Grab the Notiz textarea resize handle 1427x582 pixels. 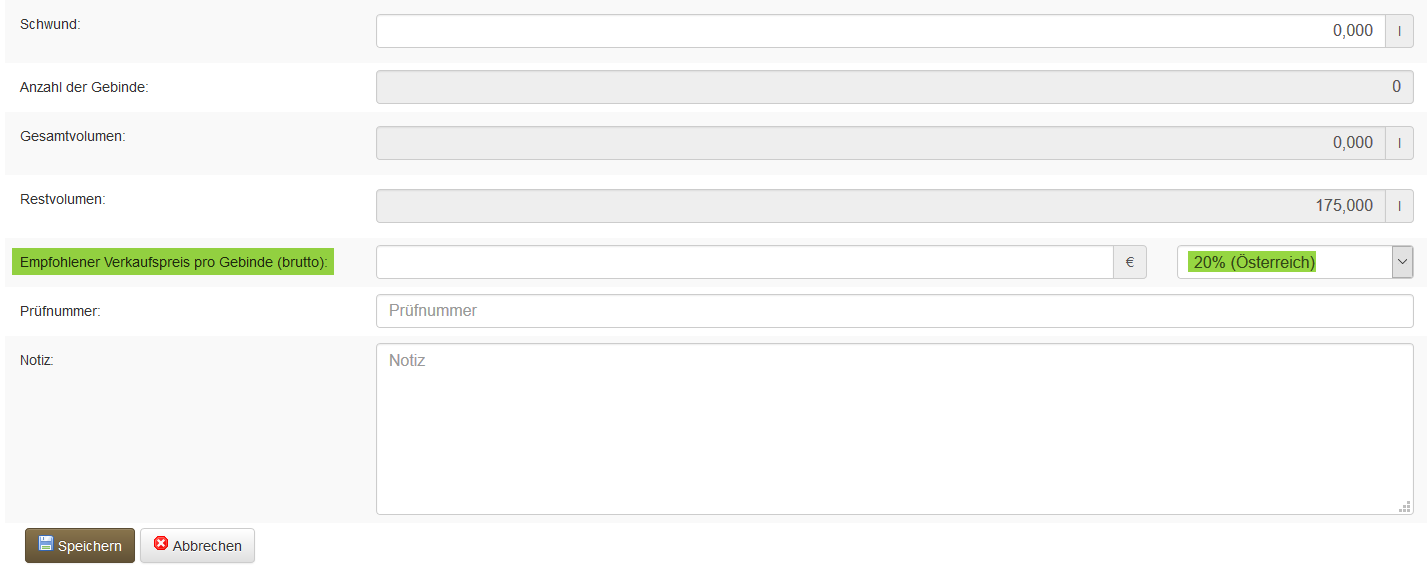tap(1405, 507)
